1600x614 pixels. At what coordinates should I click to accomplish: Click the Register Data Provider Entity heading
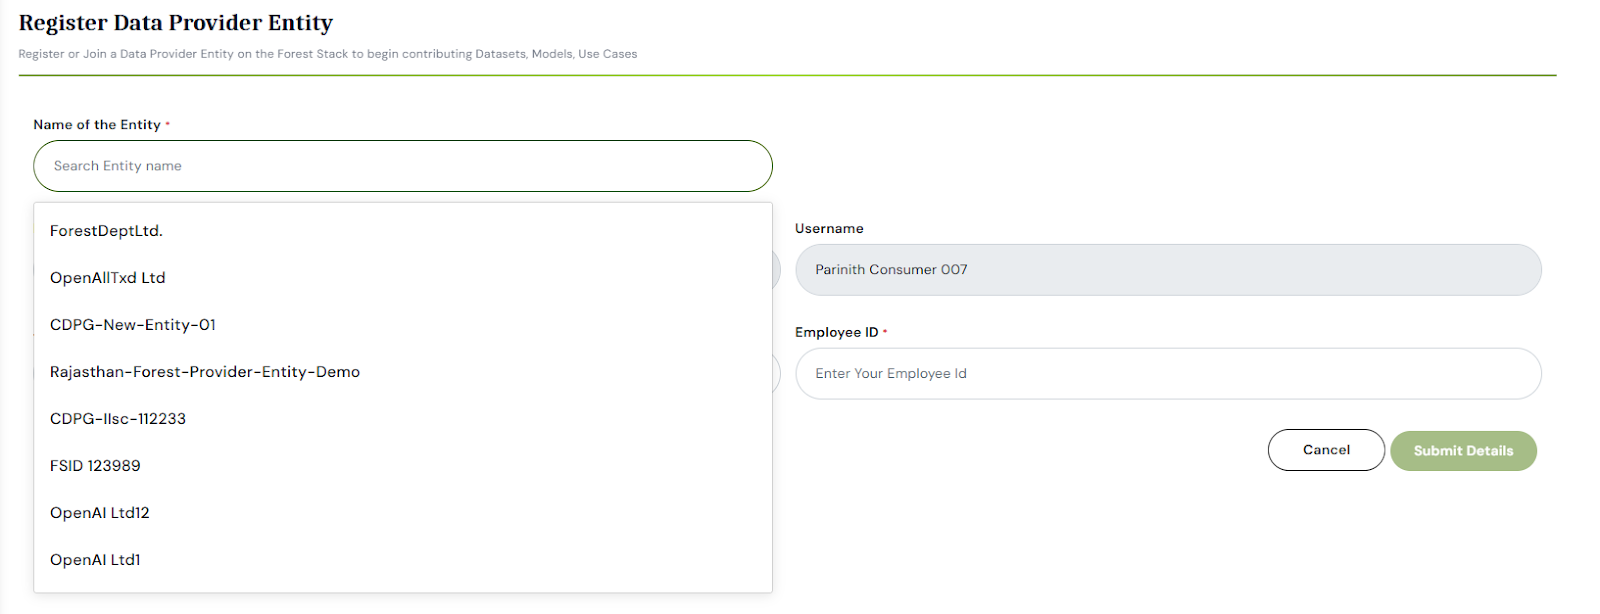click(x=176, y=23)
